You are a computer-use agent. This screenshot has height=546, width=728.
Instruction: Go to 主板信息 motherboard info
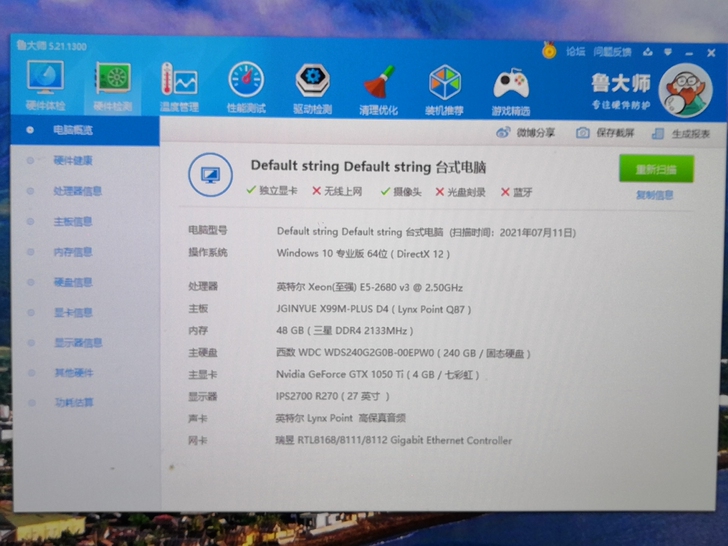tap(73, 221)
